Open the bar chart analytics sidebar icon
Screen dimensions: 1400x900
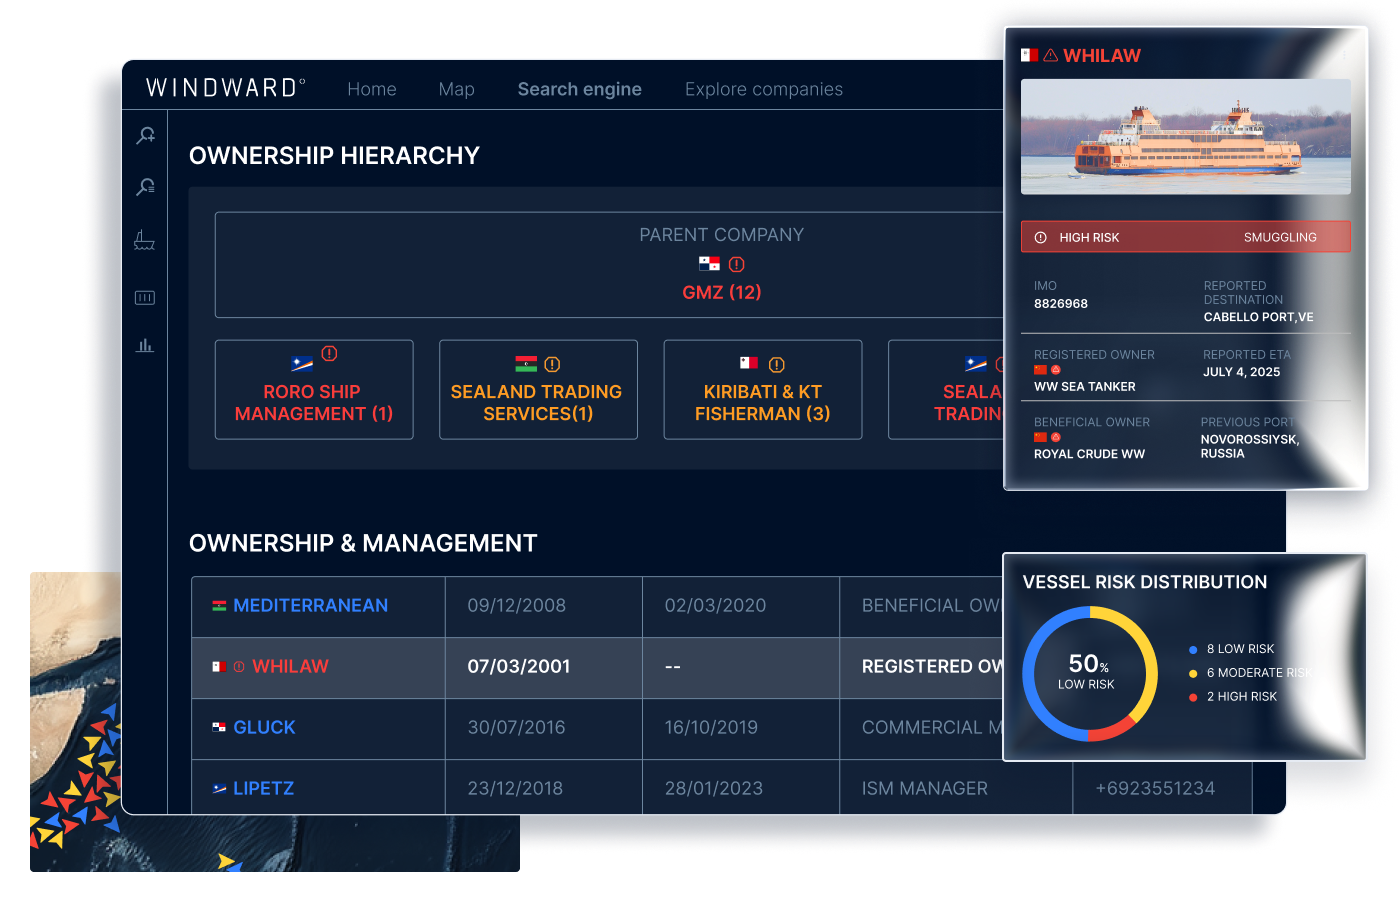tap(145, 345)
